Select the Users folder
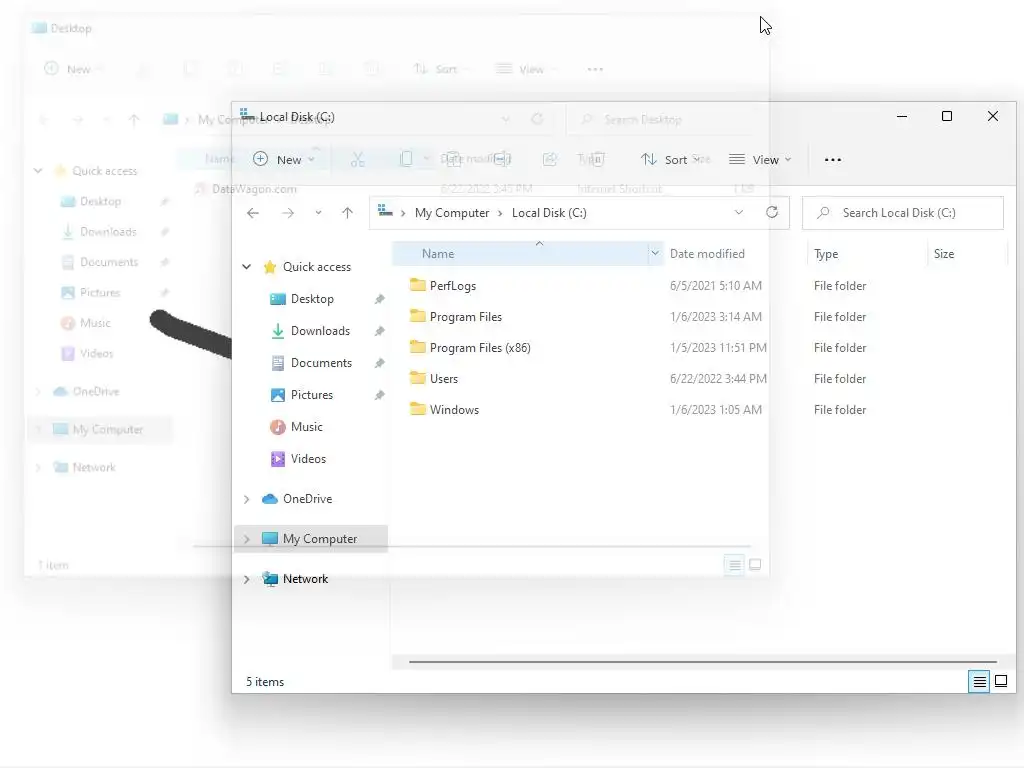The width and height of the screenshot is (1024, 768). pos(443,378)
